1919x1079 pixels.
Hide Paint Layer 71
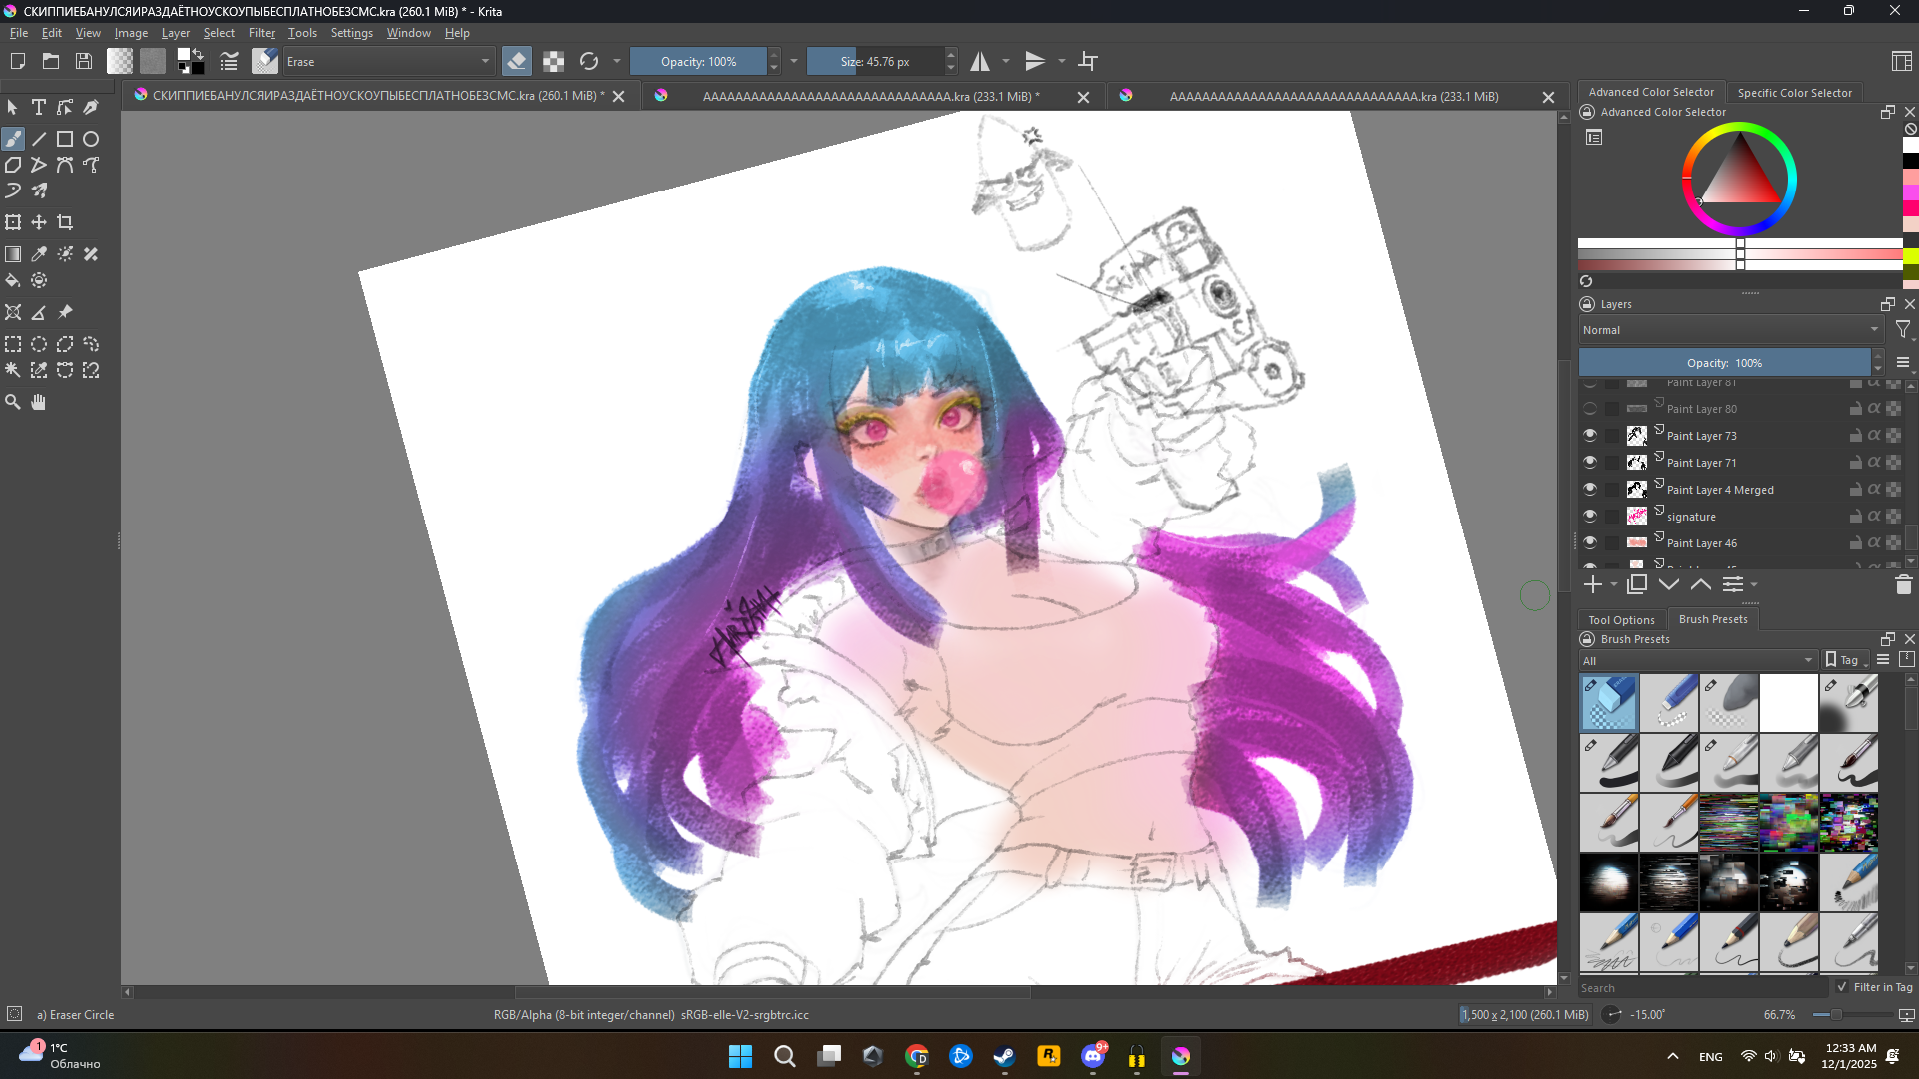(x=1590, y=462)
